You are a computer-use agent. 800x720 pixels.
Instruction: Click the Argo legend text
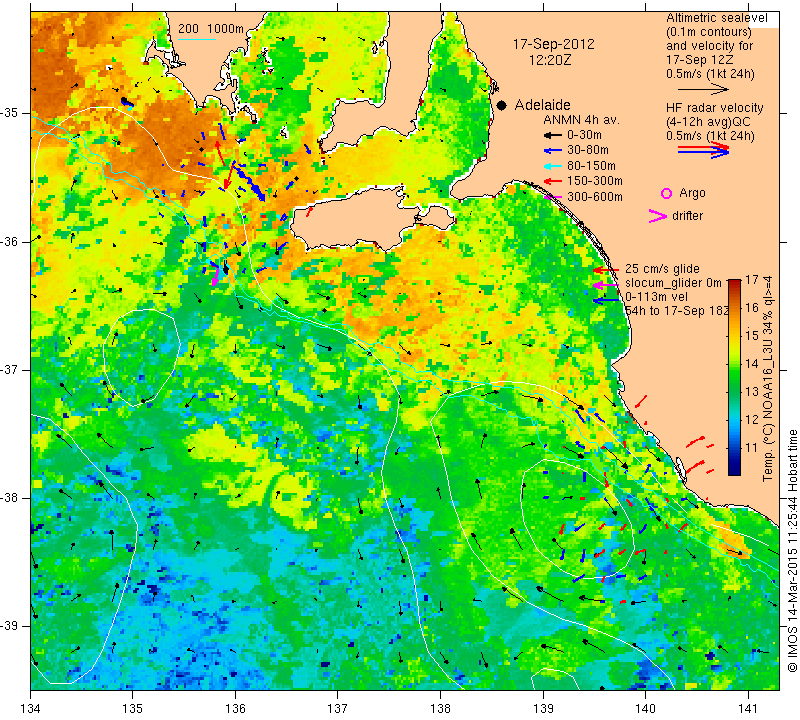click(692, 193)
